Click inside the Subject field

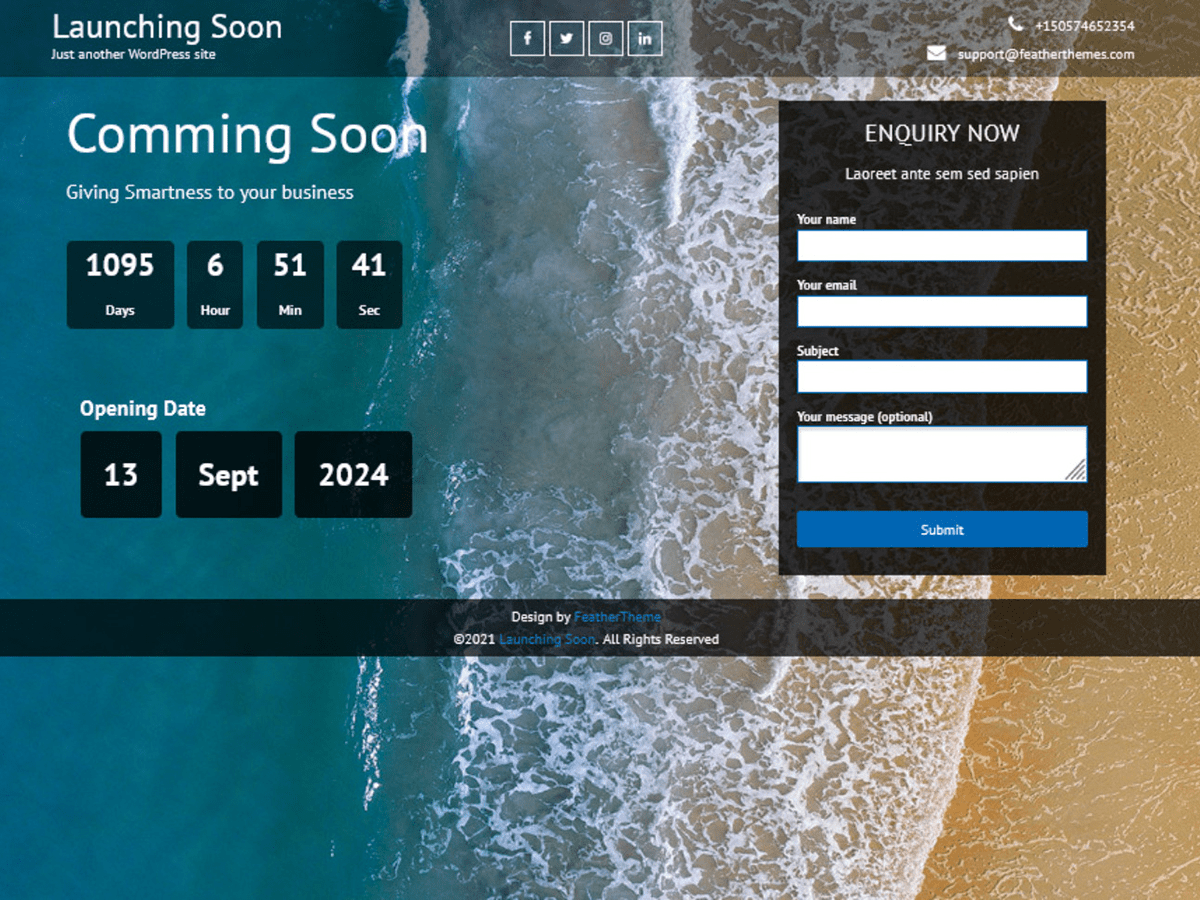[x=942, y=377]
